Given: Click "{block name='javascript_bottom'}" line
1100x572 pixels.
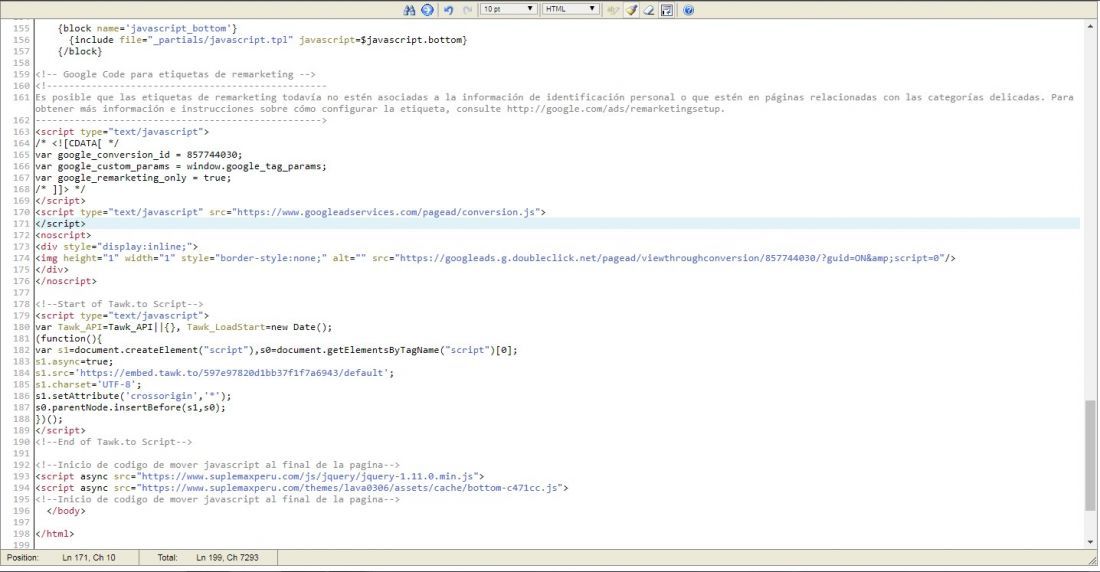Looking at the screenshot, I should pos(147,28).
